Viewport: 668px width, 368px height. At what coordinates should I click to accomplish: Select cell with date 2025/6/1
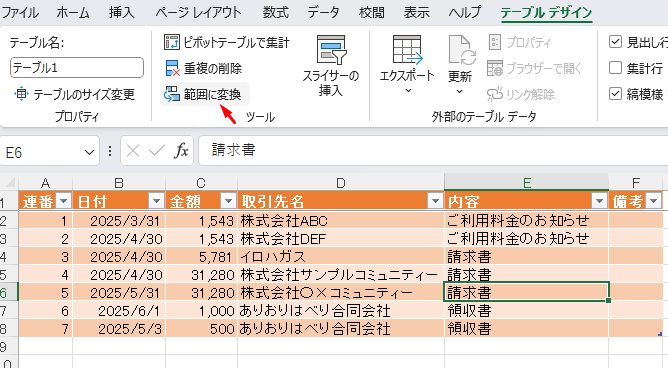click(x=119, y=311)
